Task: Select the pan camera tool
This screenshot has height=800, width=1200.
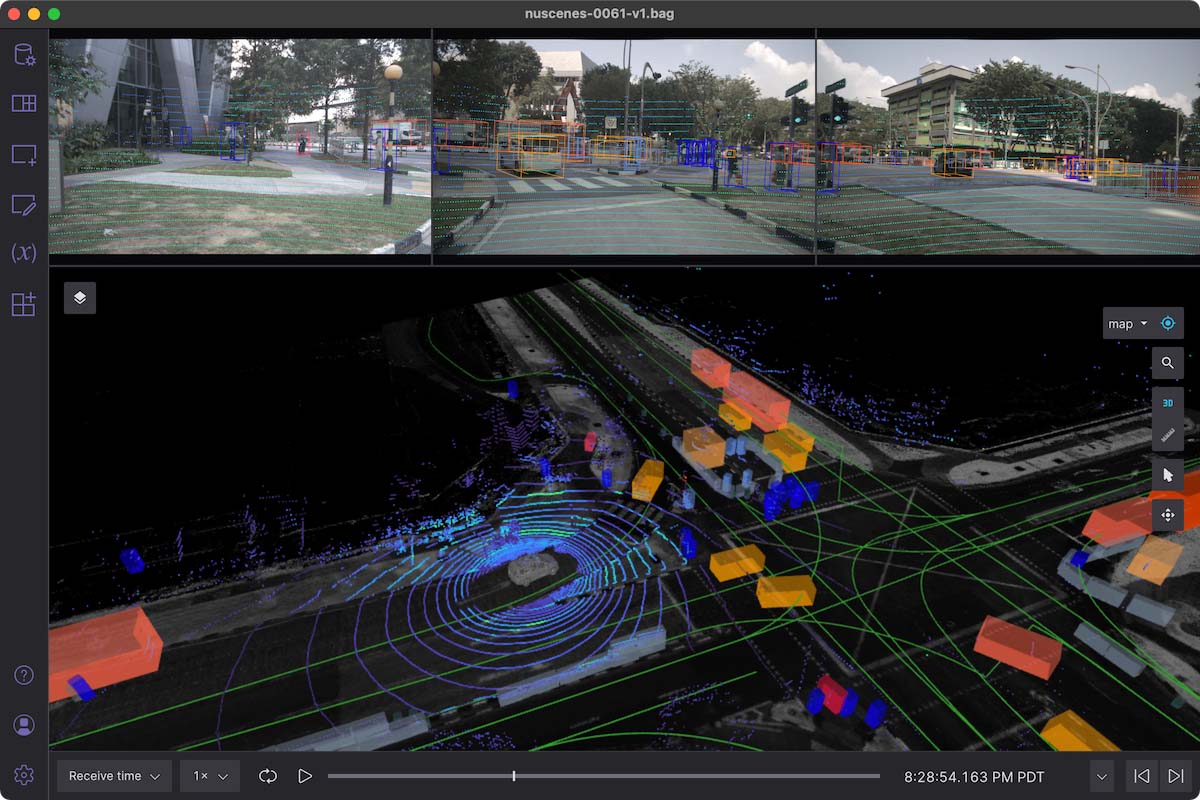Action: [1167, 515]
